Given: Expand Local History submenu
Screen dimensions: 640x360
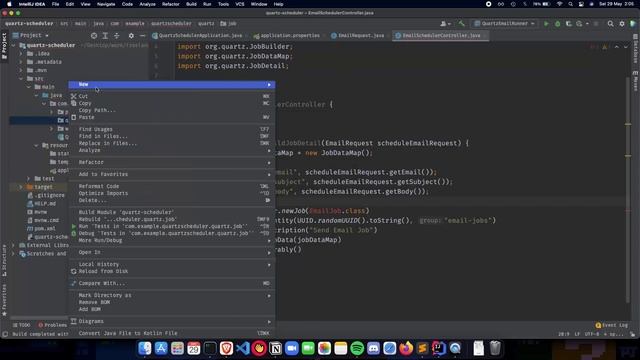Looking at the screenshot, I should (171, 264).
